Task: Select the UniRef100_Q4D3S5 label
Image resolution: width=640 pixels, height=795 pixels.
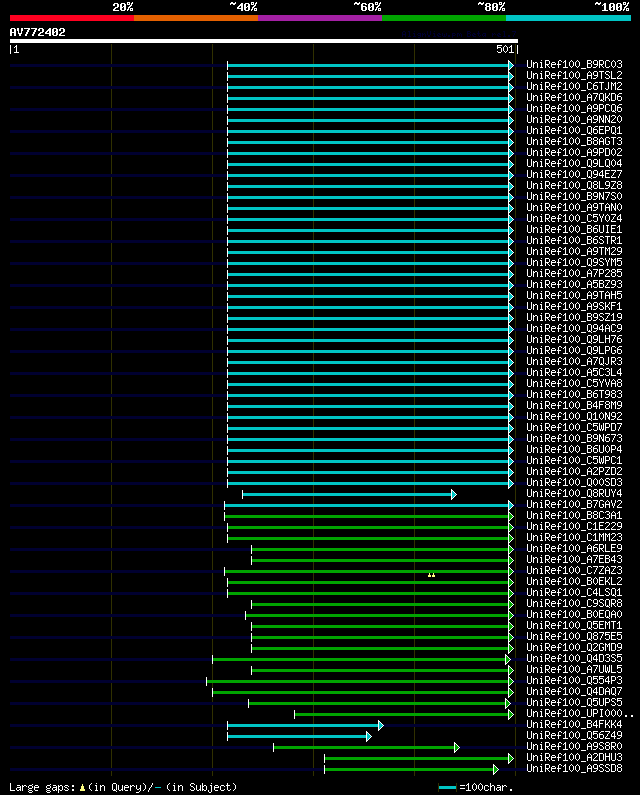Action: pos(574,658)
